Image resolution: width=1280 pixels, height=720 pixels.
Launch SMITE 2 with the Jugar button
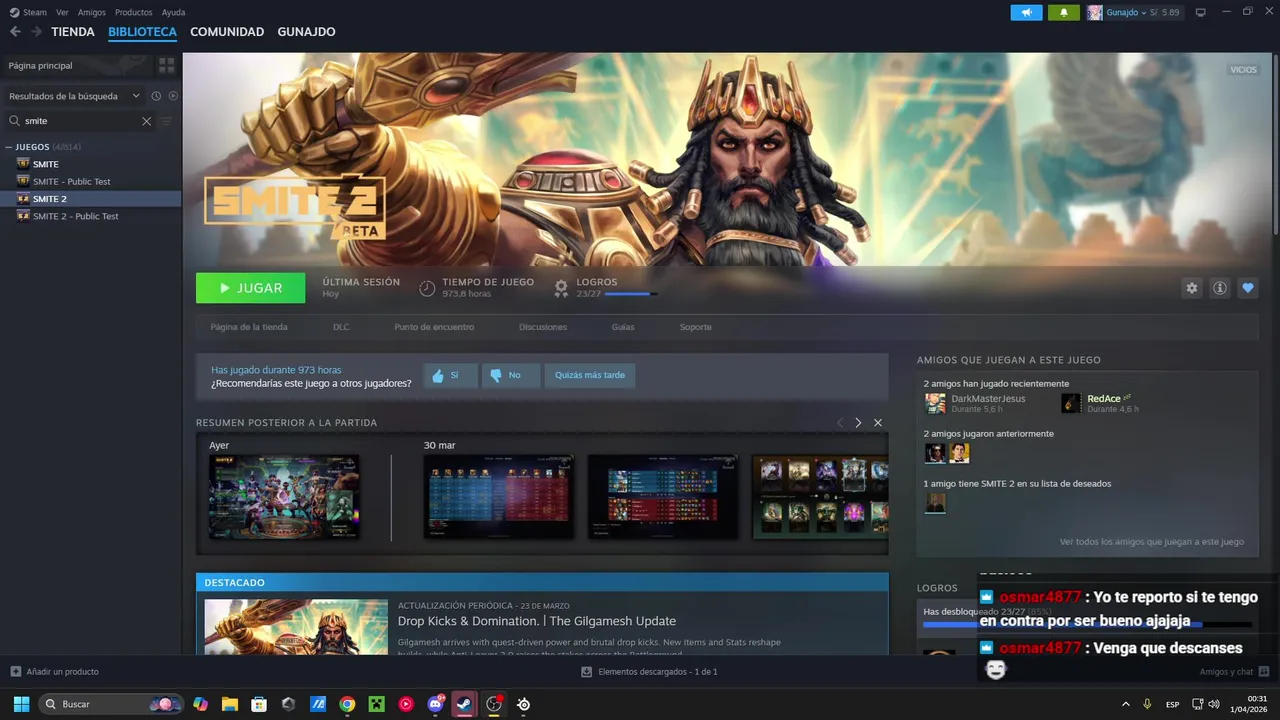[x=250, y=288]
